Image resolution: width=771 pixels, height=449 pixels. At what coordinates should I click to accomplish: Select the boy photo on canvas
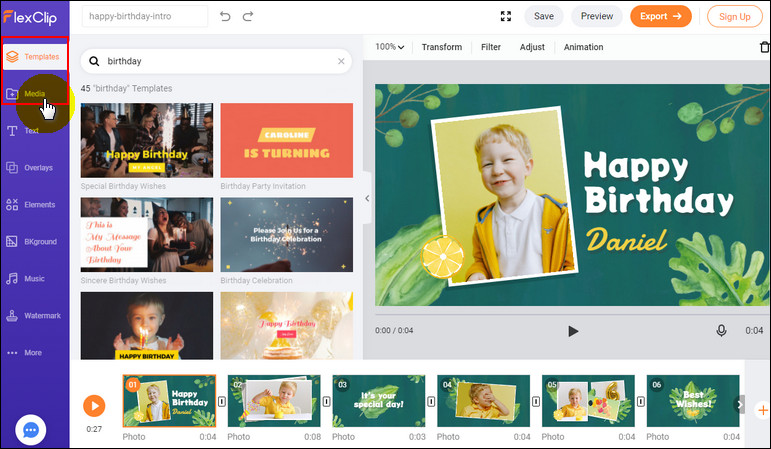coord(504,196)
